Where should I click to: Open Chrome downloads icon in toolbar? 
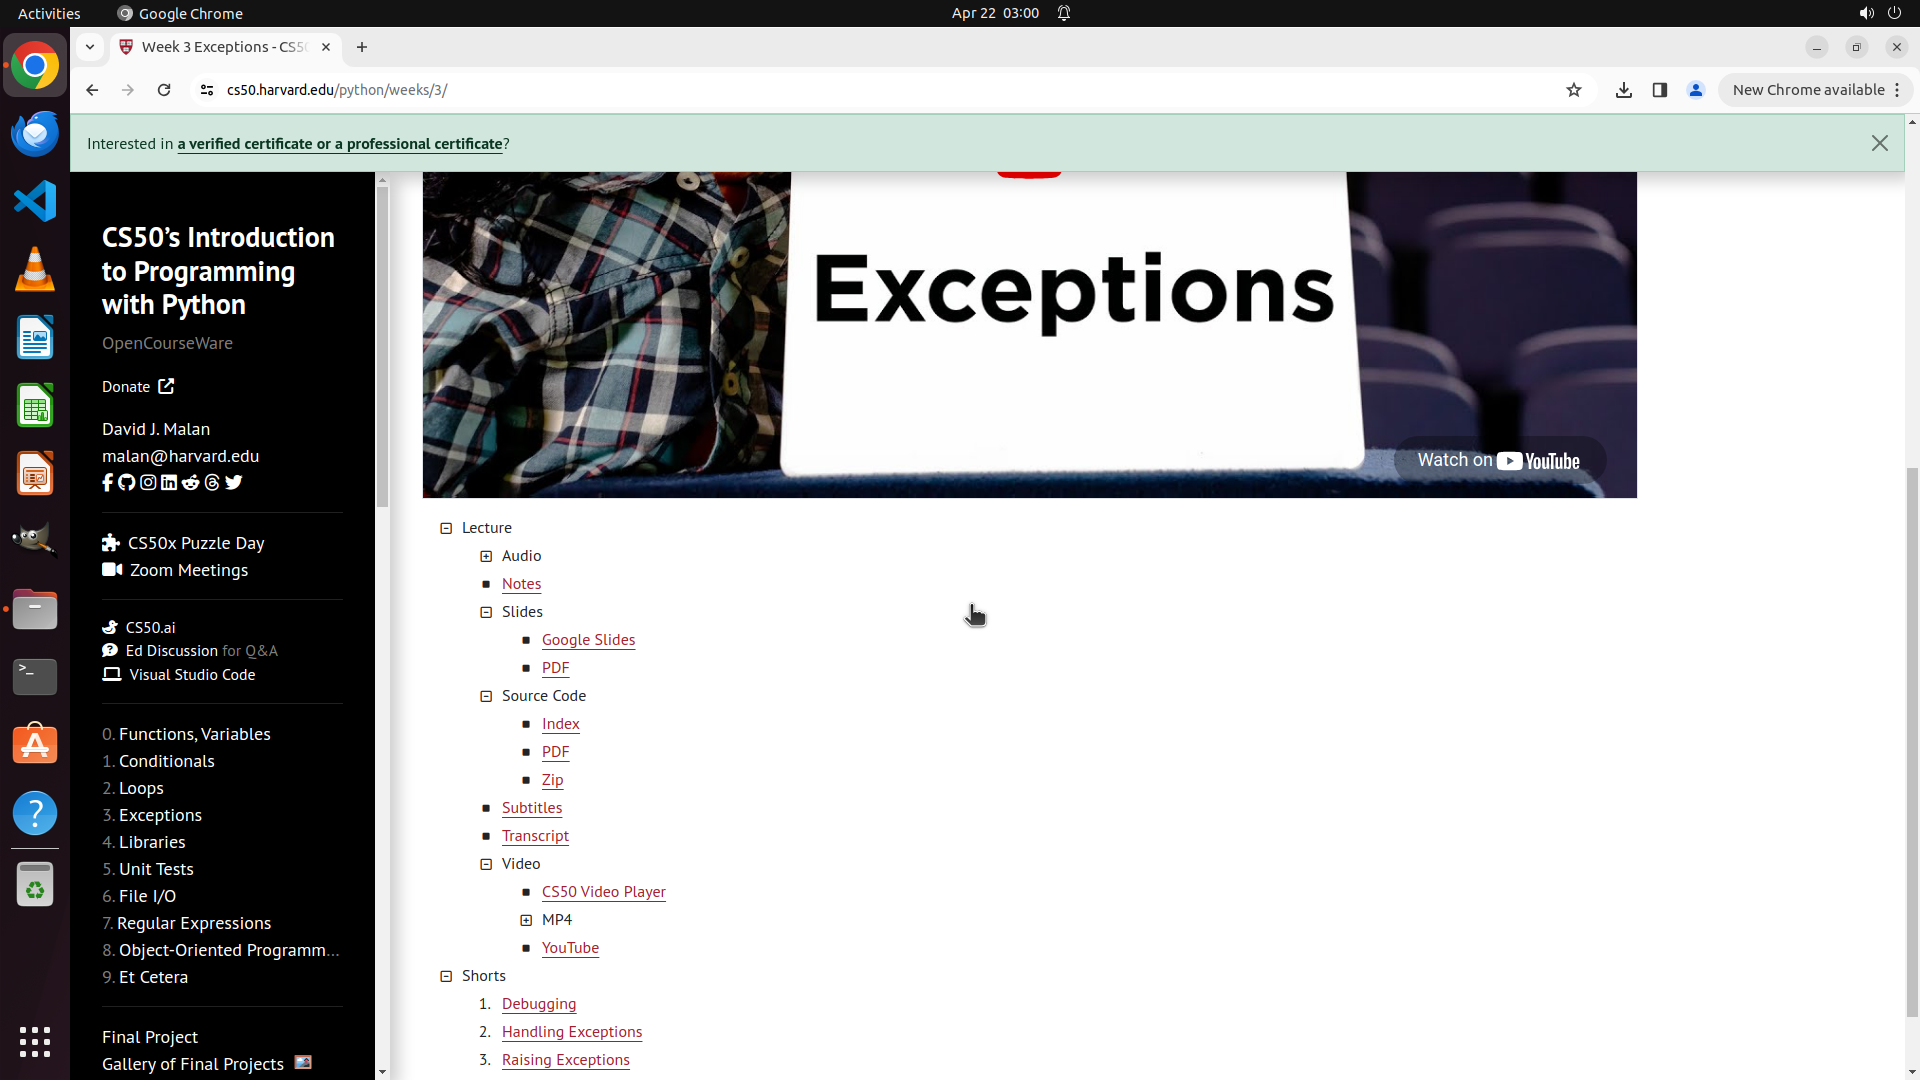1624,90
